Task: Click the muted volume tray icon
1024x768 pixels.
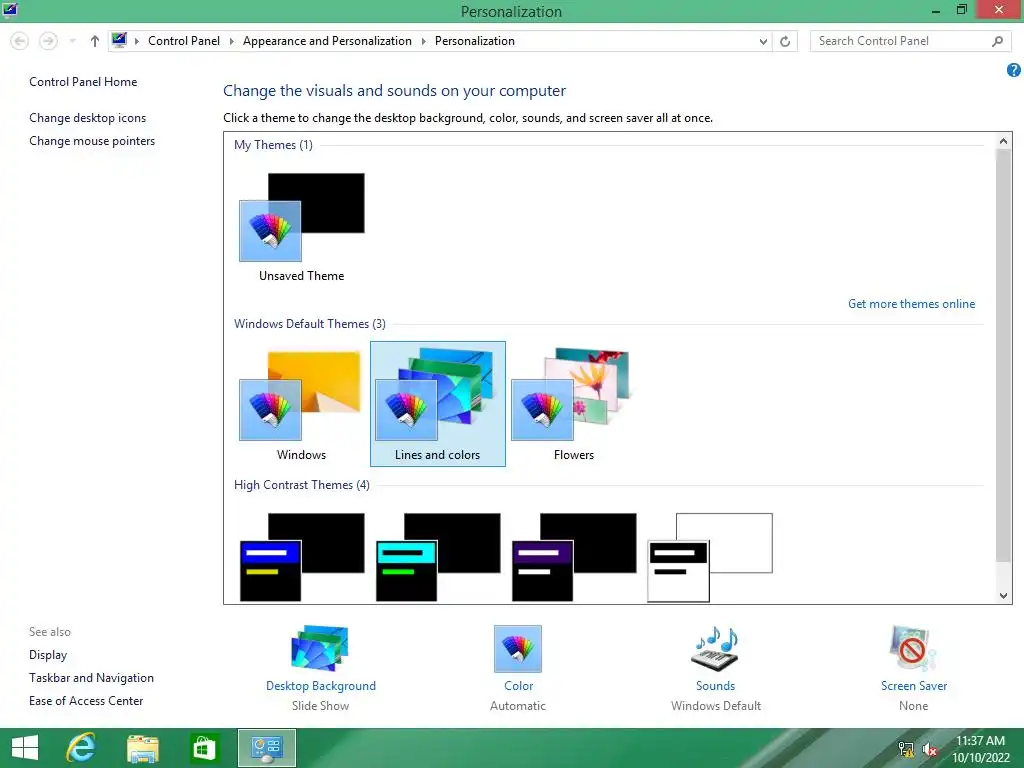Action: coord(930,749)
